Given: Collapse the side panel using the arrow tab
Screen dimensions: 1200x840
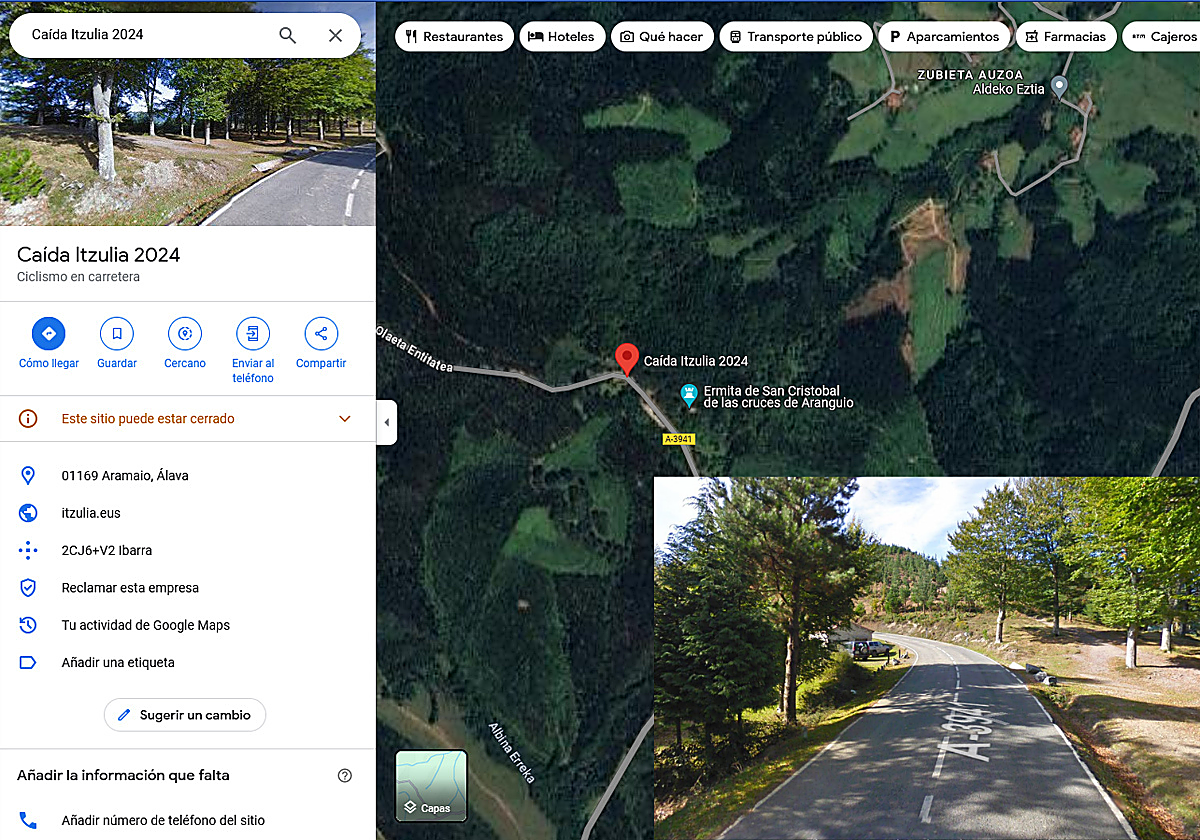Looking at the screenshot, I should tap(387, 422).
